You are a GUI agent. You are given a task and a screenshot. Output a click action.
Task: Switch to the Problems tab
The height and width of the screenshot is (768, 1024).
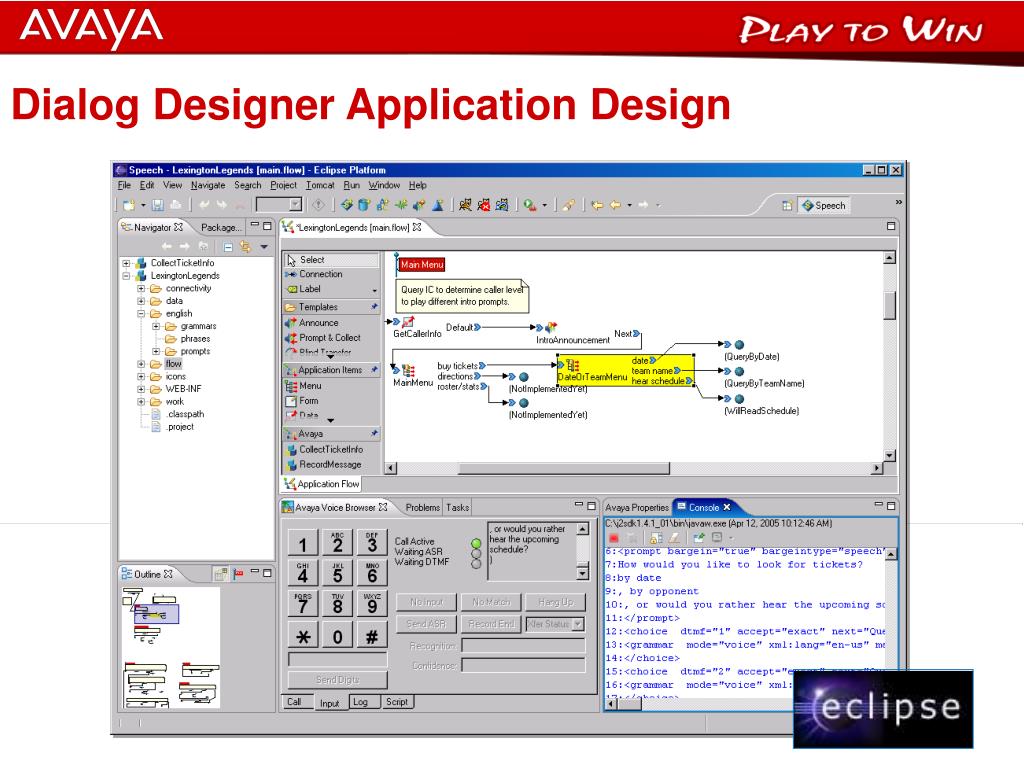(x=423, y=507)
